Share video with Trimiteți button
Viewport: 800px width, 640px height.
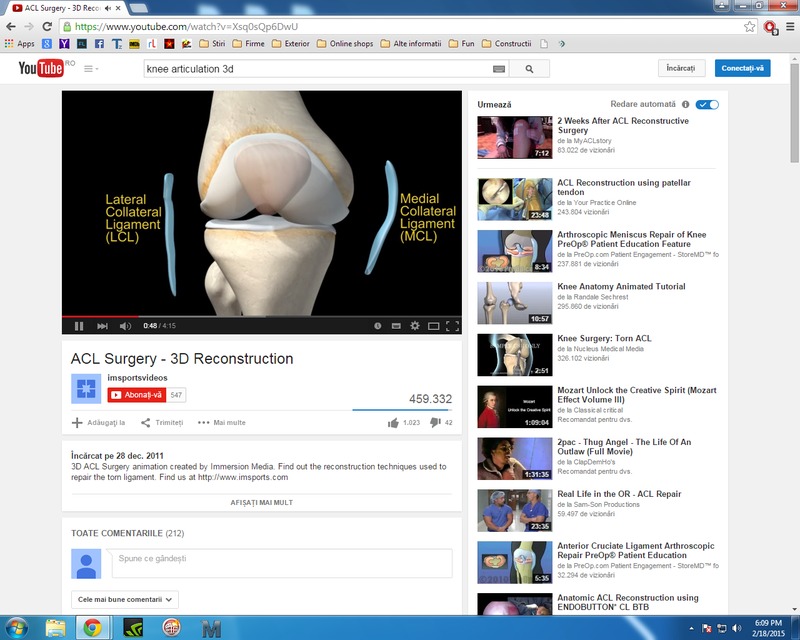click(x=162, y=423)
